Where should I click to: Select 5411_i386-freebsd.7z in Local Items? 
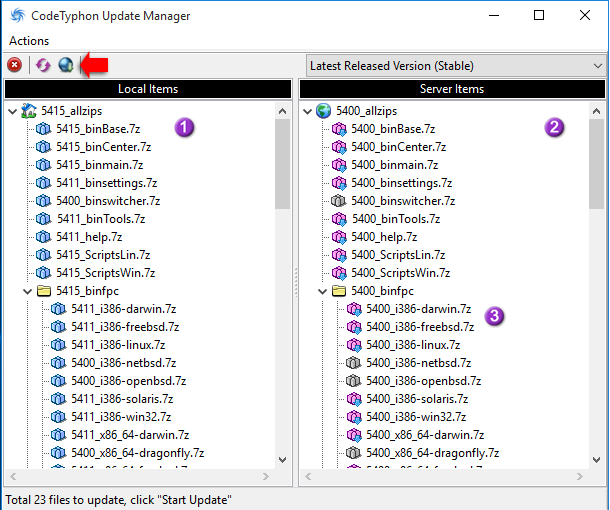pyautogui.click(x=125, y=327)
